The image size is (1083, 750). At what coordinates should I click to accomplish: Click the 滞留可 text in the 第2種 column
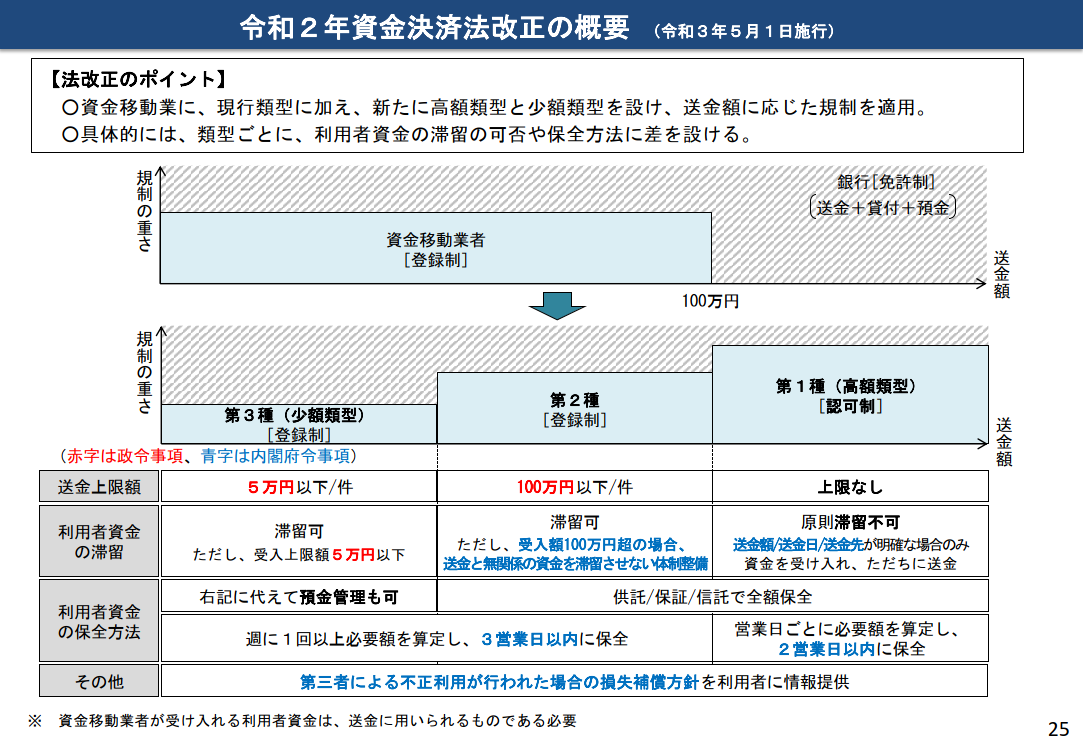(x=575, y=522)
